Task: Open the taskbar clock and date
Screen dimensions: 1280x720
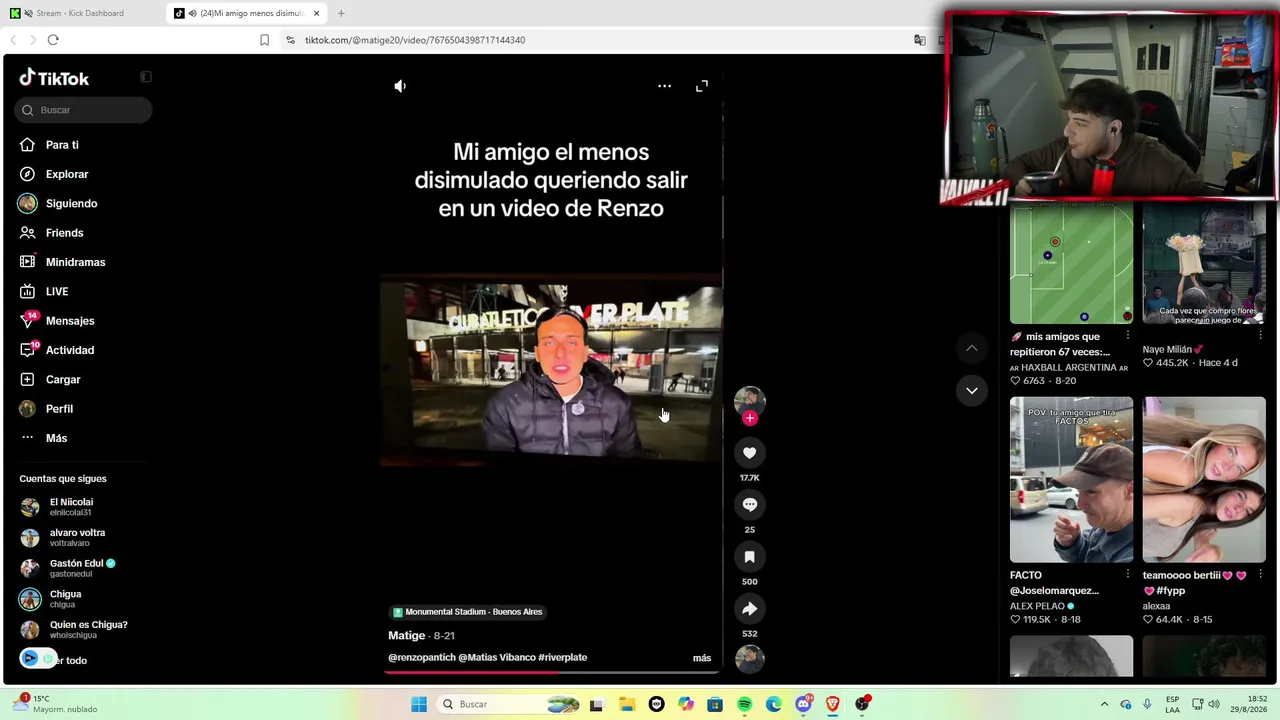Action: click(1249, 704)
